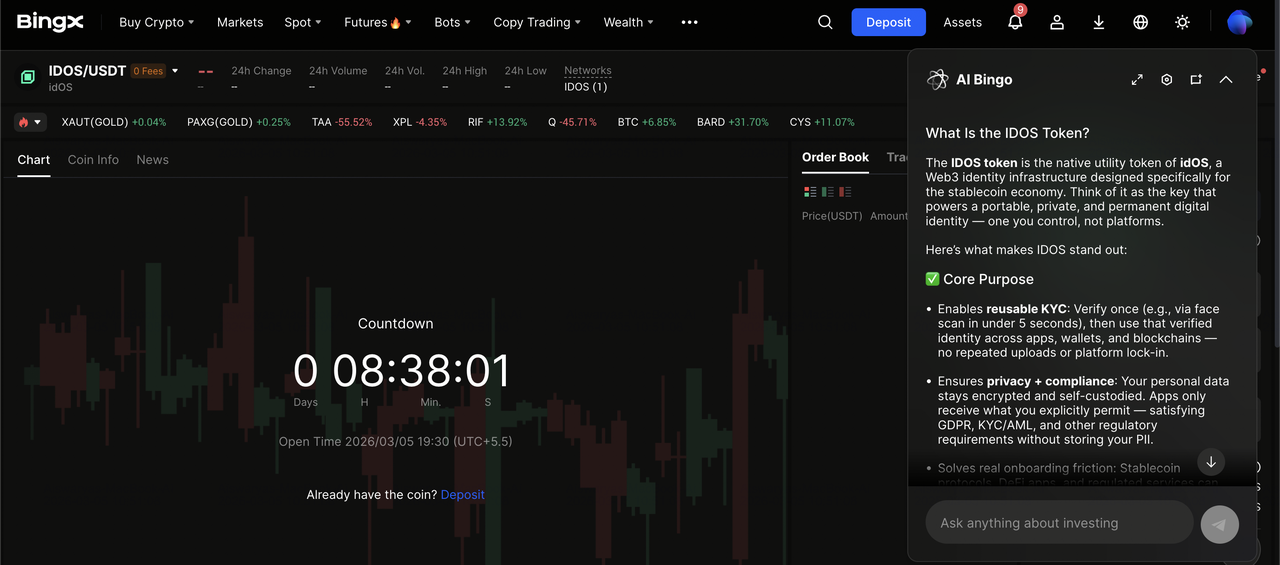Open the notifications bell icon
The width and height of the screenshot is (1280, 565).
[x=1015, y=22]
